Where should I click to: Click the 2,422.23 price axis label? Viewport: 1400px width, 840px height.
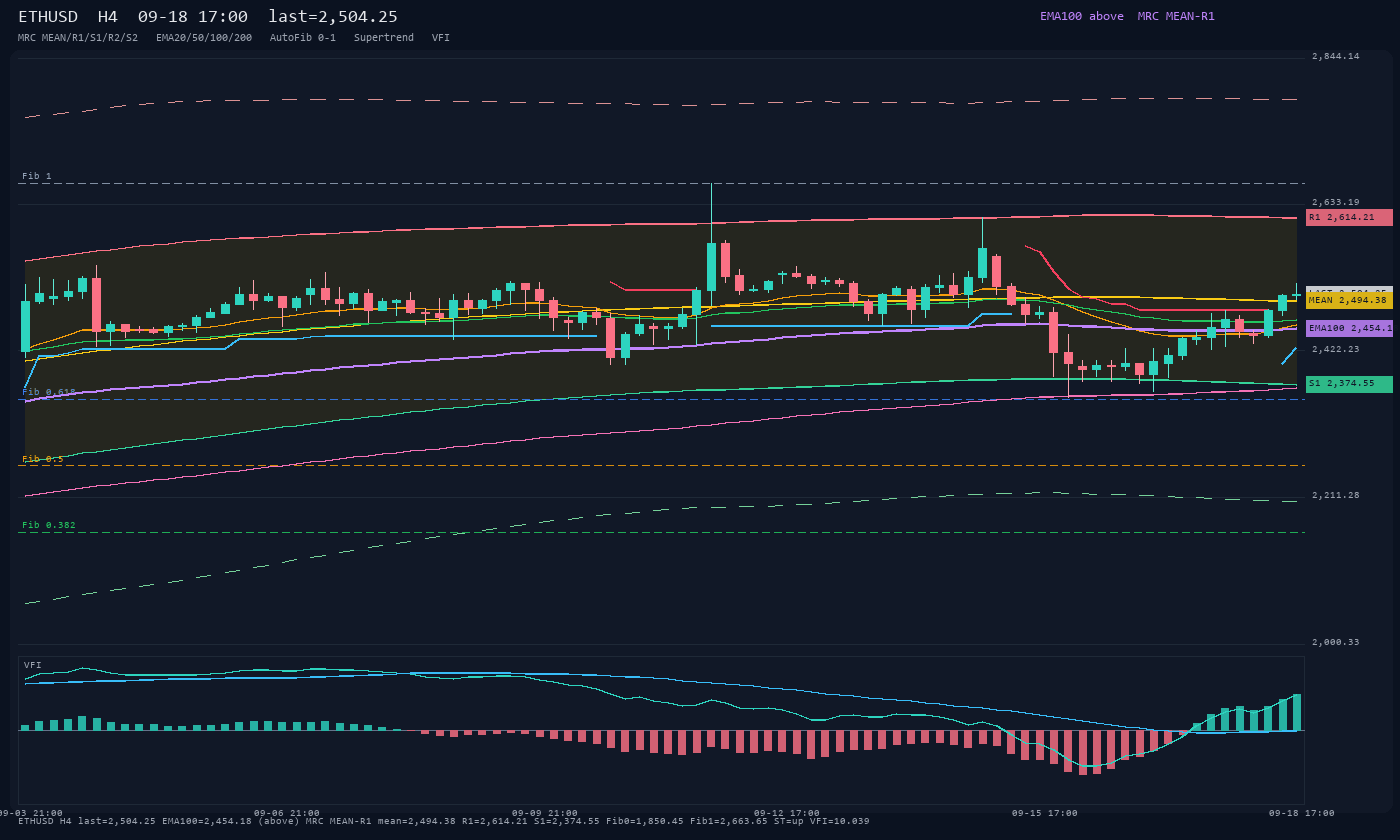click(1336, 349)
